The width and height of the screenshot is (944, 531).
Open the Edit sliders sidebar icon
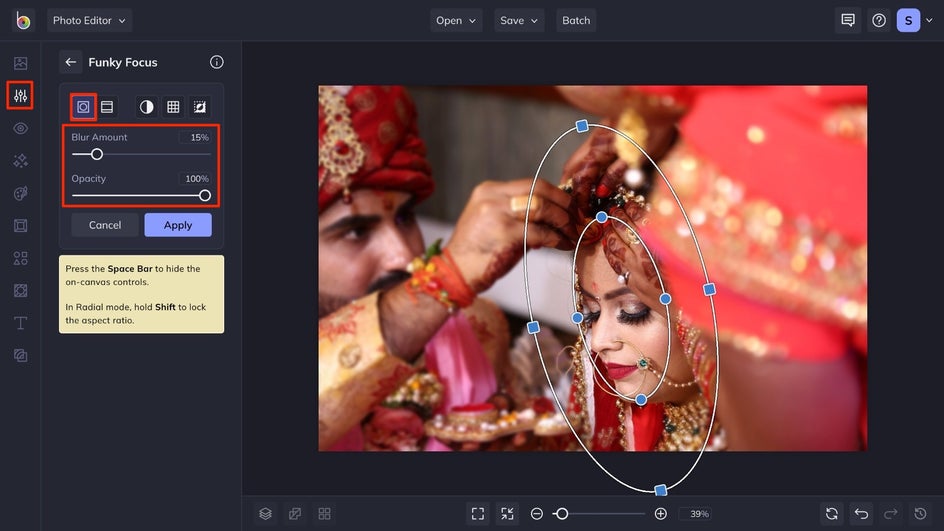[20, 96]
